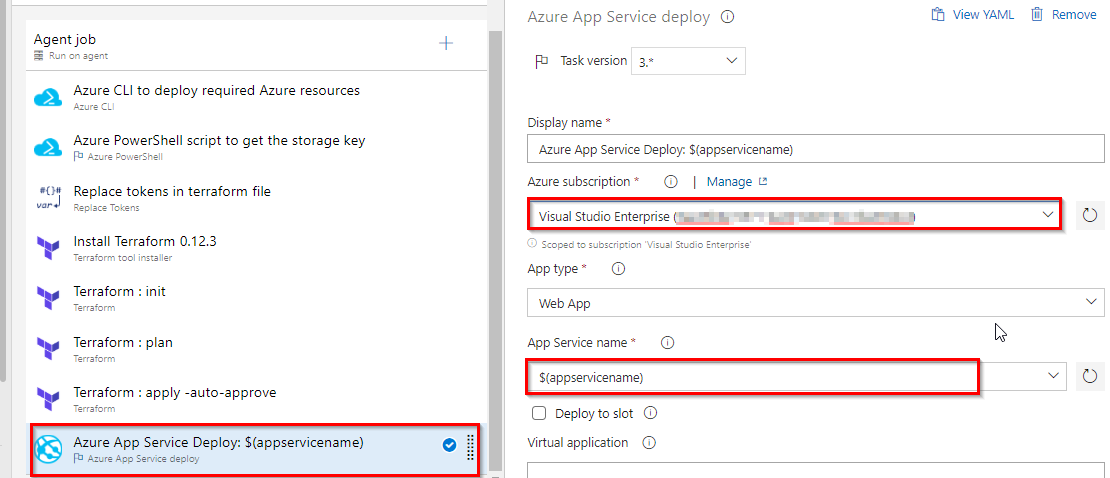The height and width of the screenshot is (478, 1110).
Task: Select the Agent job header row
Action: [256, 46]
